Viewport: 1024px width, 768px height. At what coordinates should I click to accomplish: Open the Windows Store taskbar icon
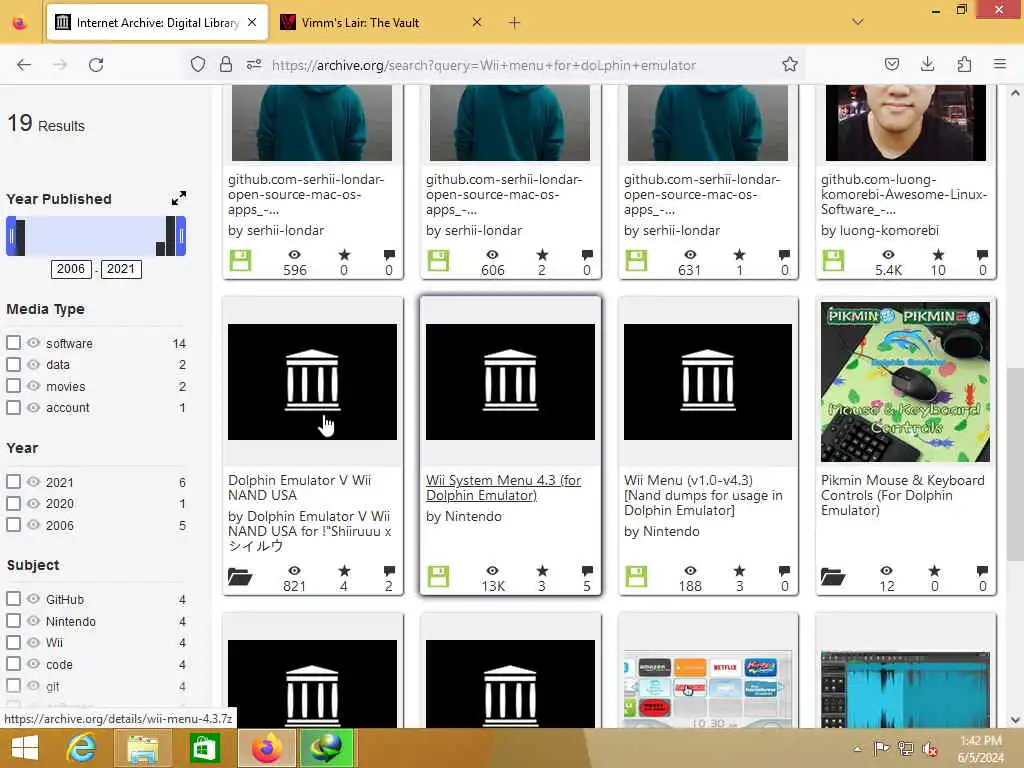tap(204, 748)
